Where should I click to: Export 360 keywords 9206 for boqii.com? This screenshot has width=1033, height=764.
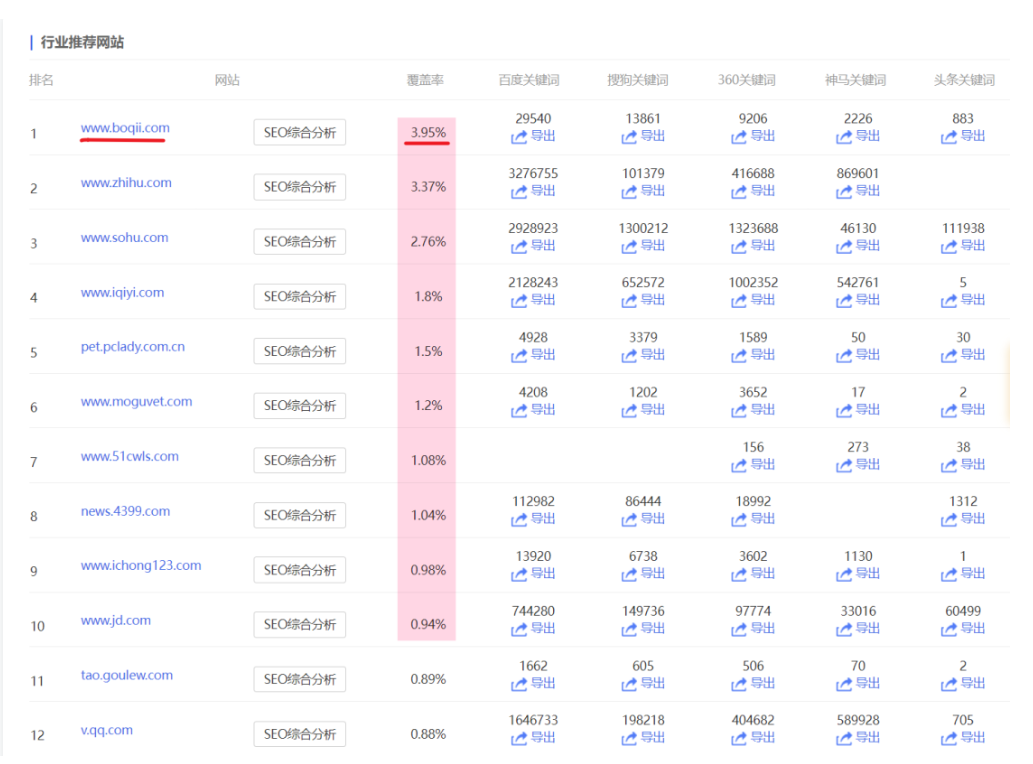[x=753, y=136]
